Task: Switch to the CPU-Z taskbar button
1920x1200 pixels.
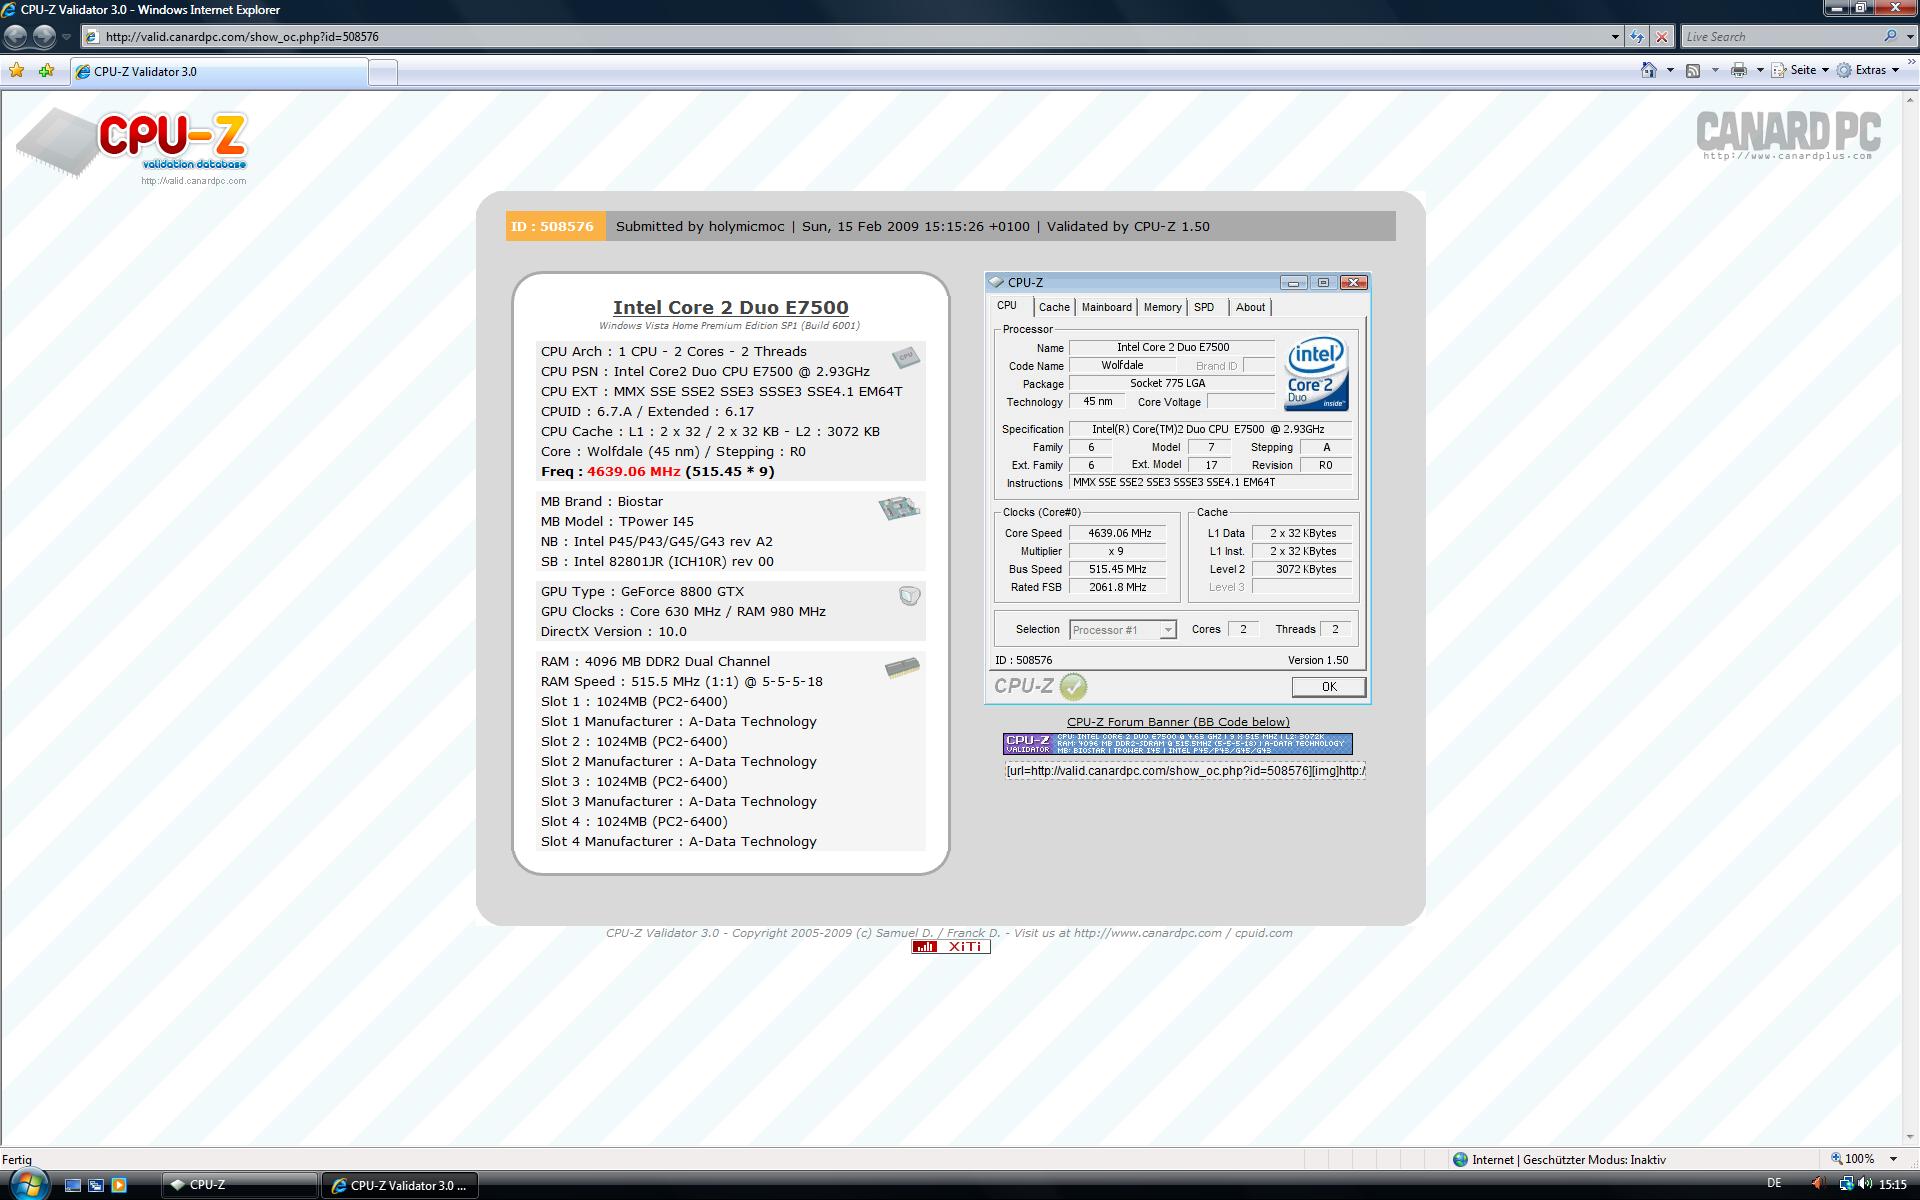Action: coord(240,1185)
